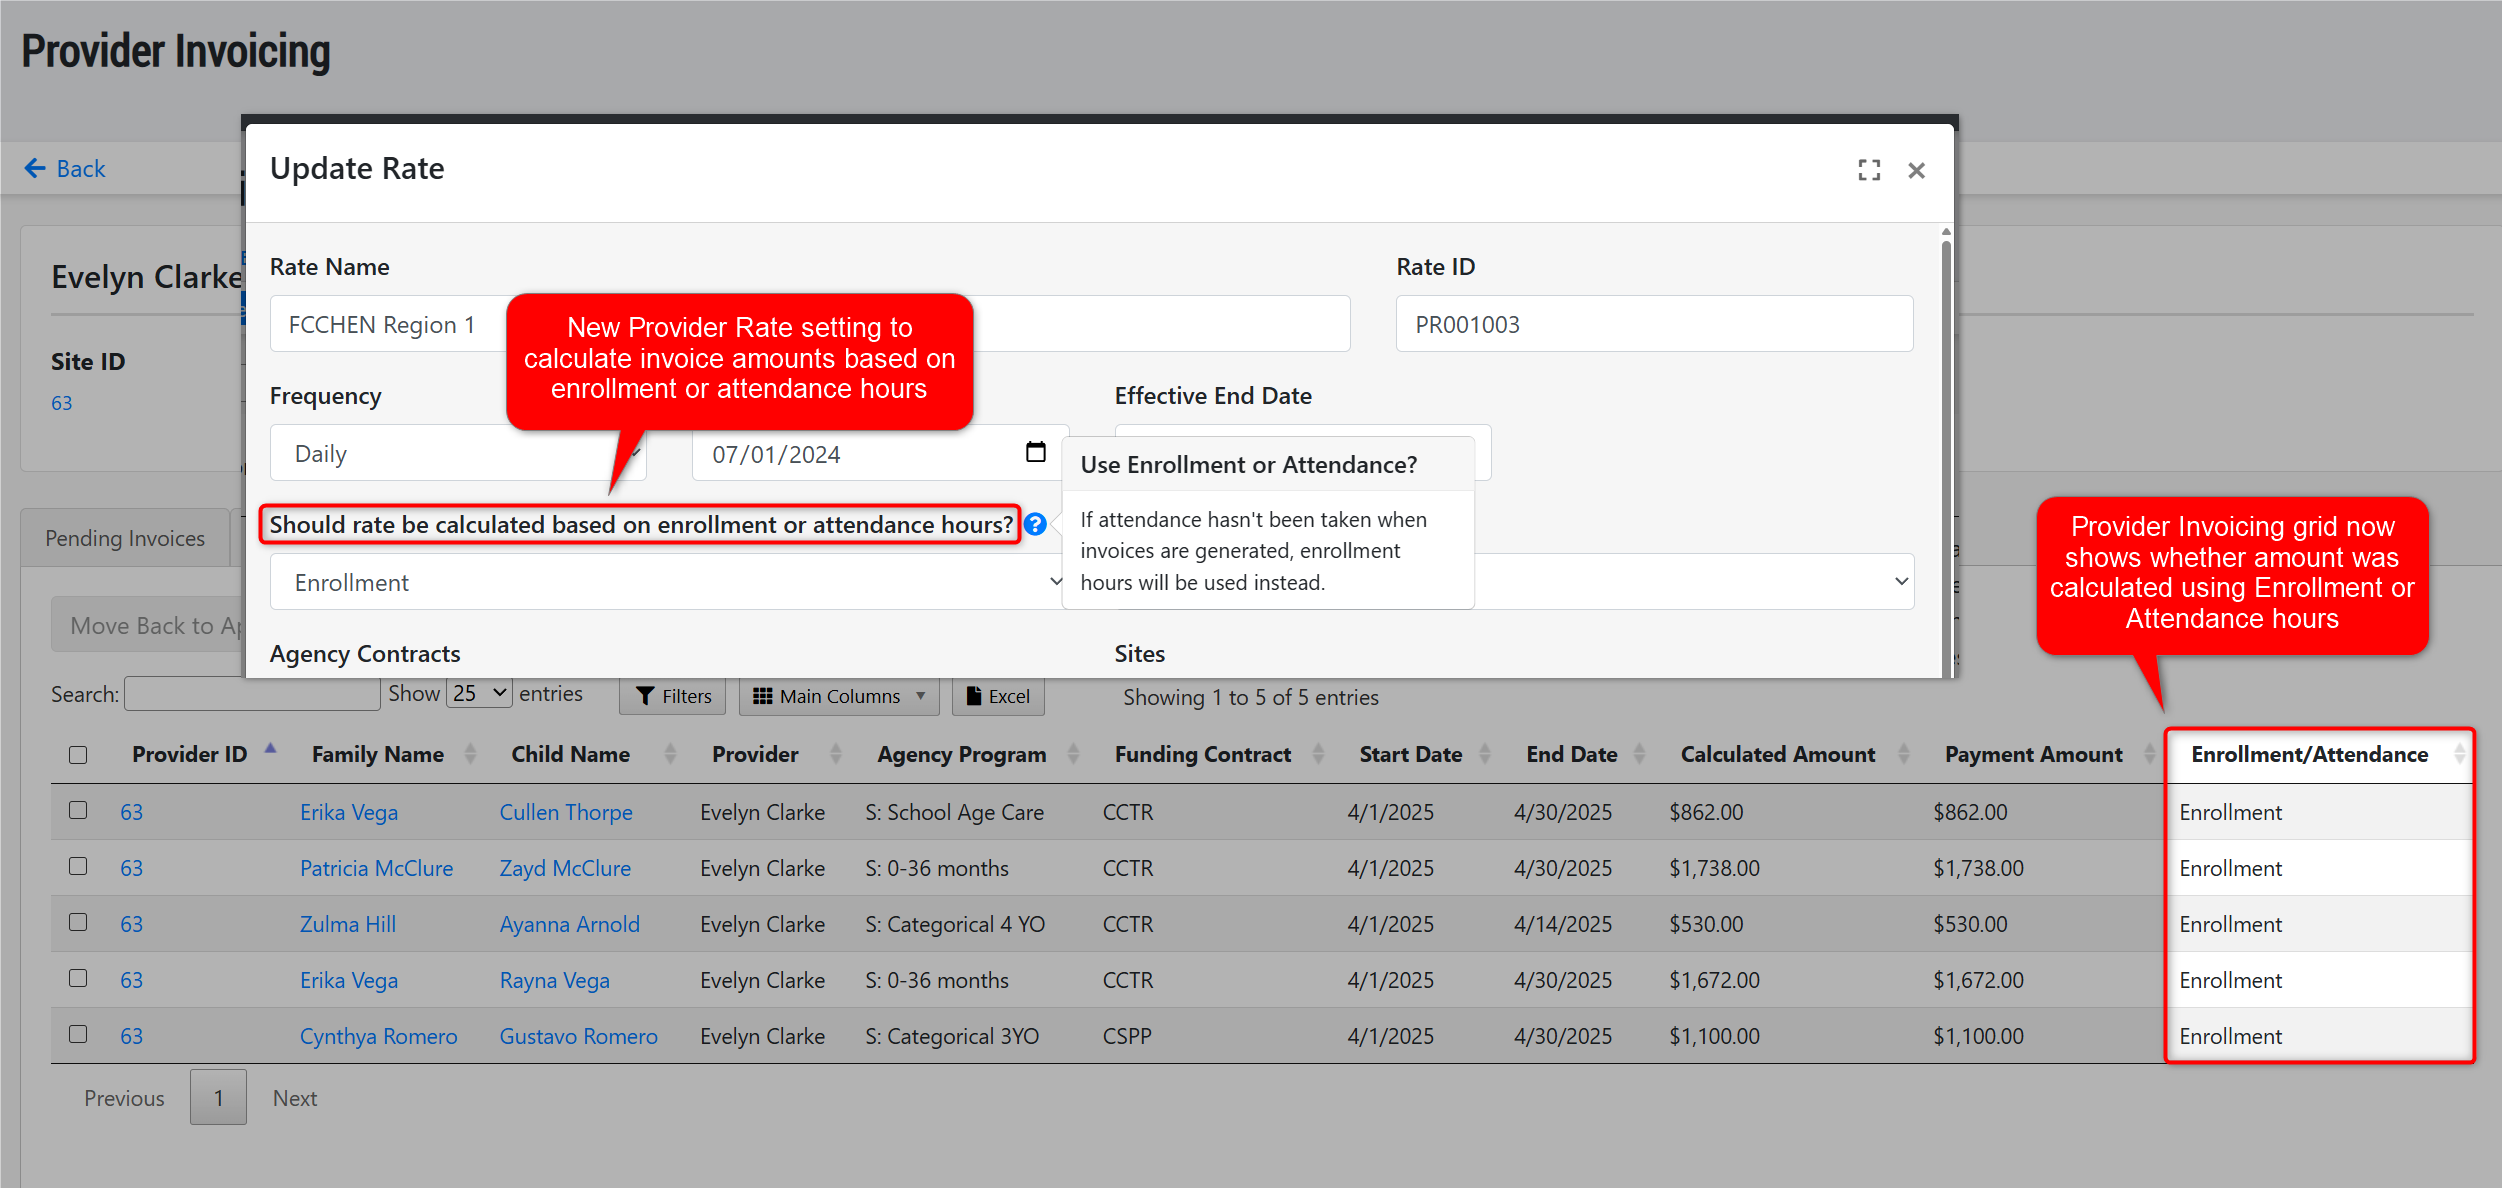Screen dimensions: 2502x1188
Task: Click the Filters funnel button
Action: coord(673,696)
